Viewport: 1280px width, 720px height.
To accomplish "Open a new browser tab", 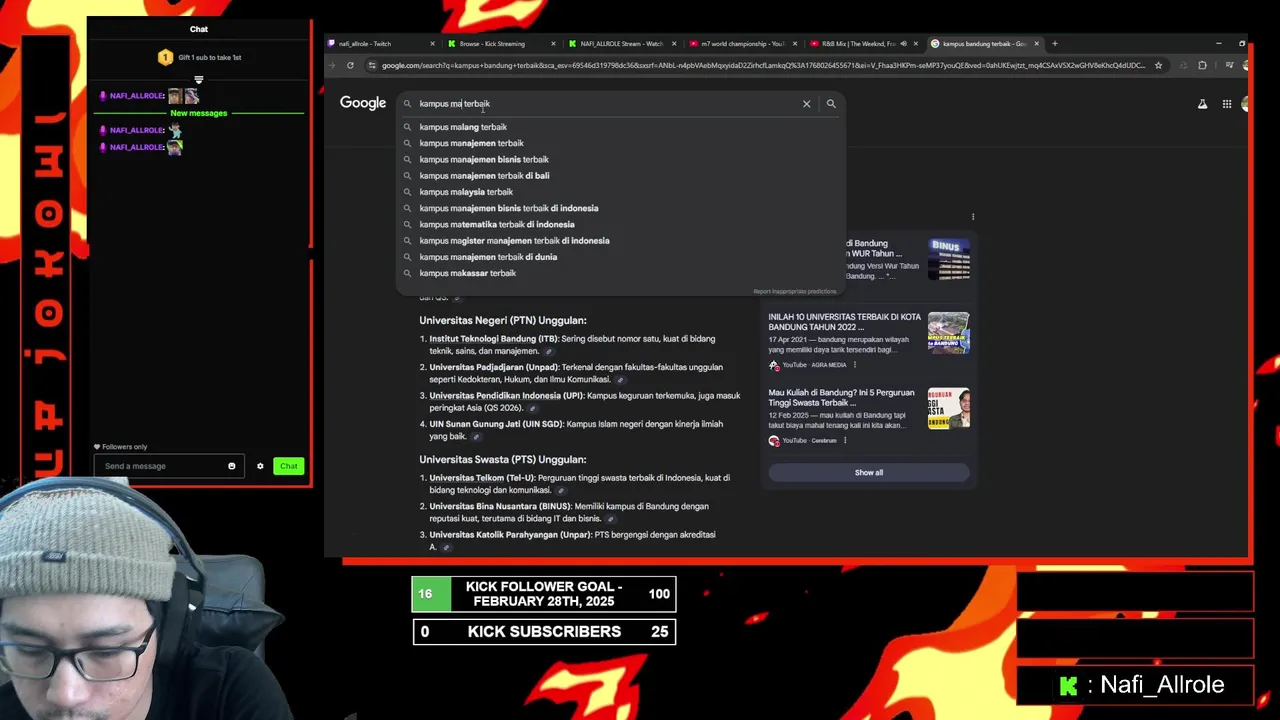I will pyautogui.click(x=1054, y=44).
